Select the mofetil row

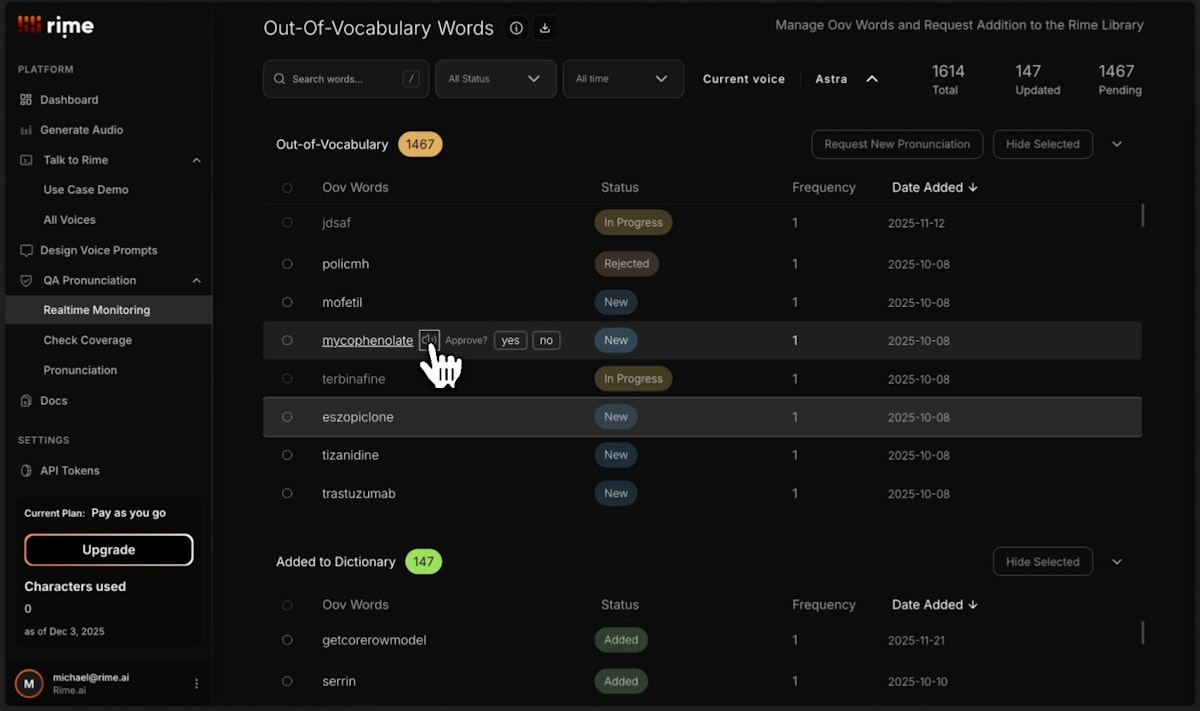coord(287,302)
